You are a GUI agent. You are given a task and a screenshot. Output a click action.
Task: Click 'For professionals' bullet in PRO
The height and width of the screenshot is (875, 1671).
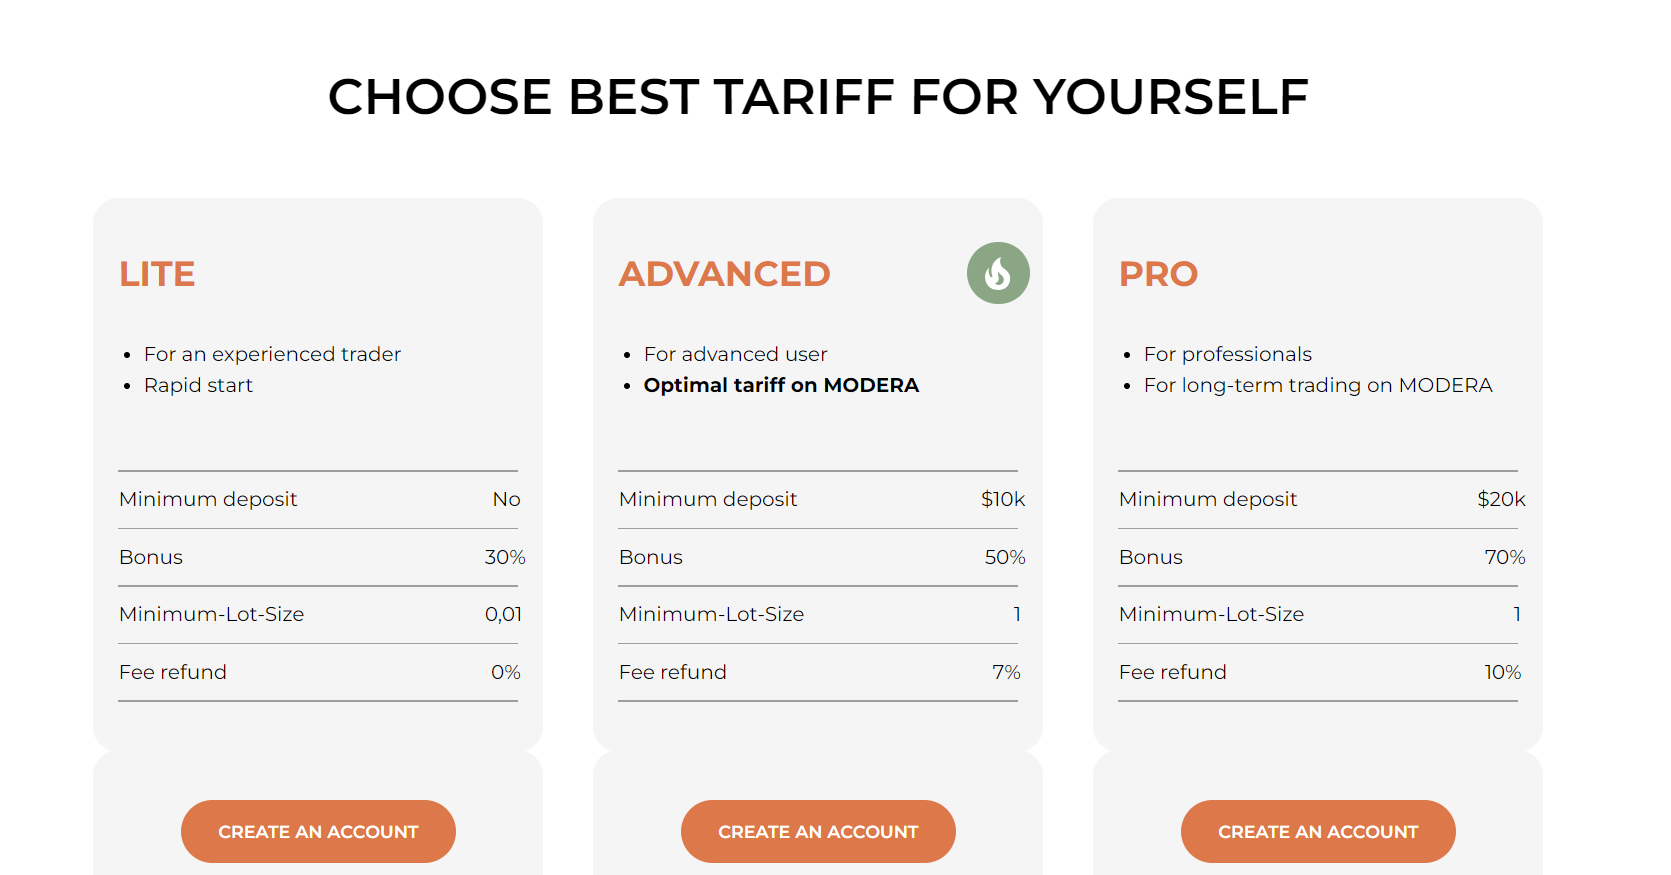click(1228, 354)
